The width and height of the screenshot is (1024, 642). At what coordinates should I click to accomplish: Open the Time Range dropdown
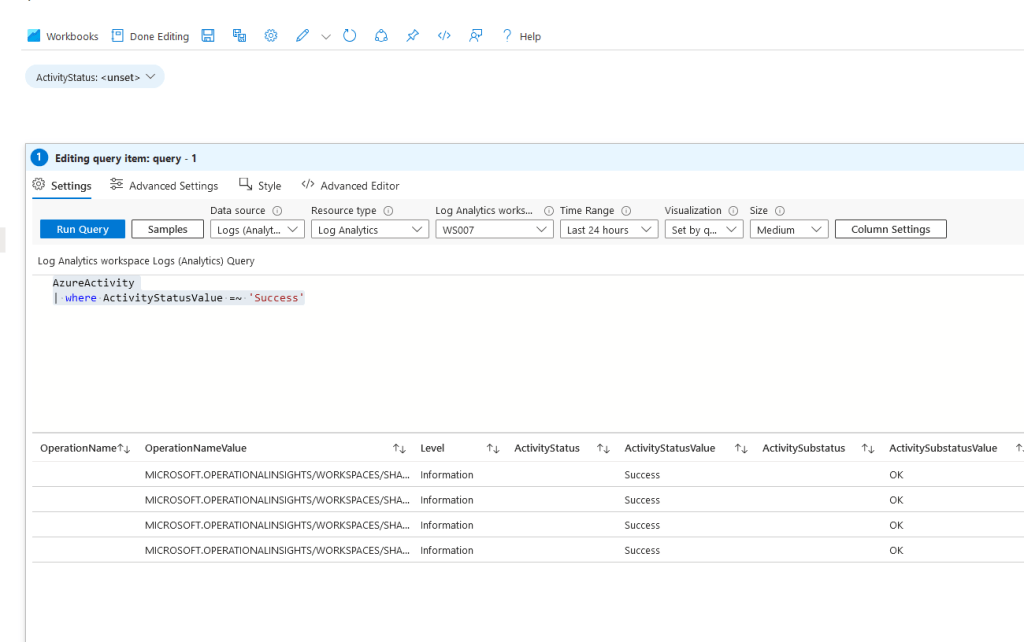point(608,230)
